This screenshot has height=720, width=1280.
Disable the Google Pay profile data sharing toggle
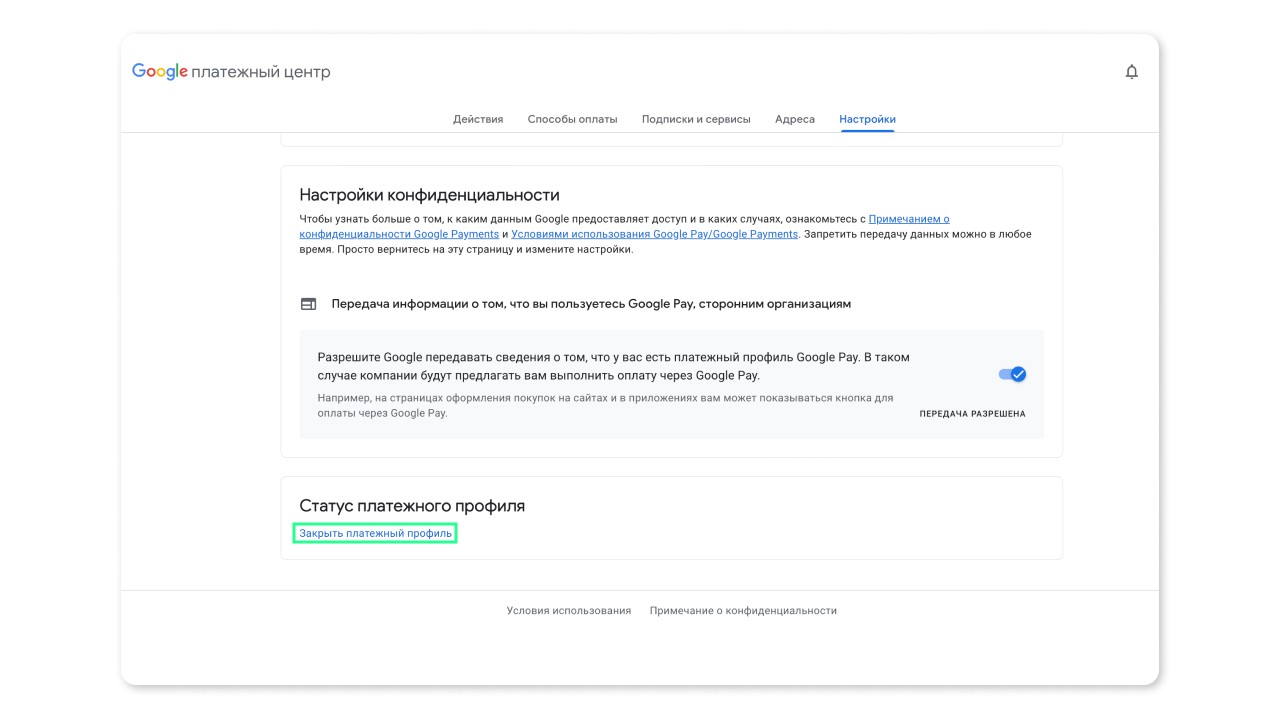[x=1011, y=373]
